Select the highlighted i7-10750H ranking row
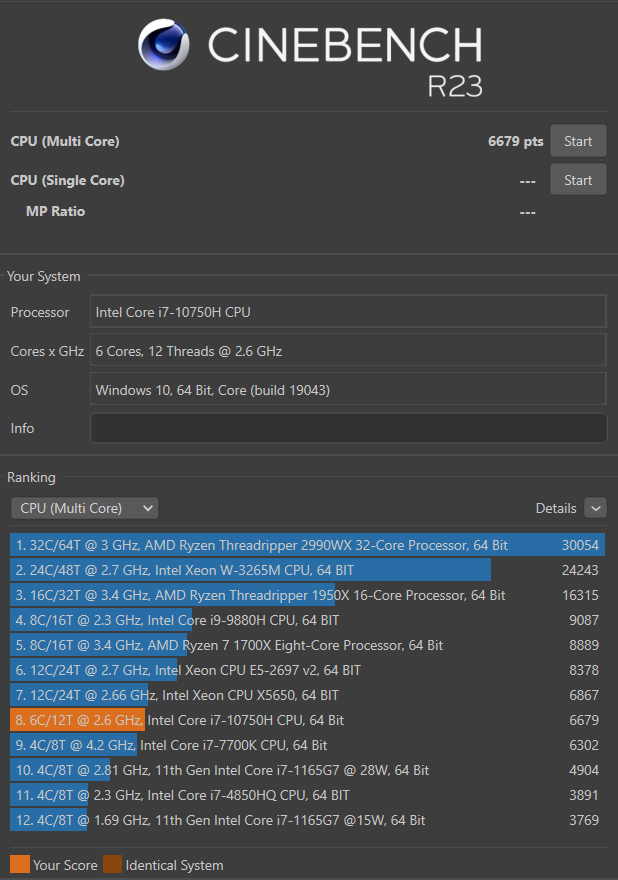 (x=308, y=720)
